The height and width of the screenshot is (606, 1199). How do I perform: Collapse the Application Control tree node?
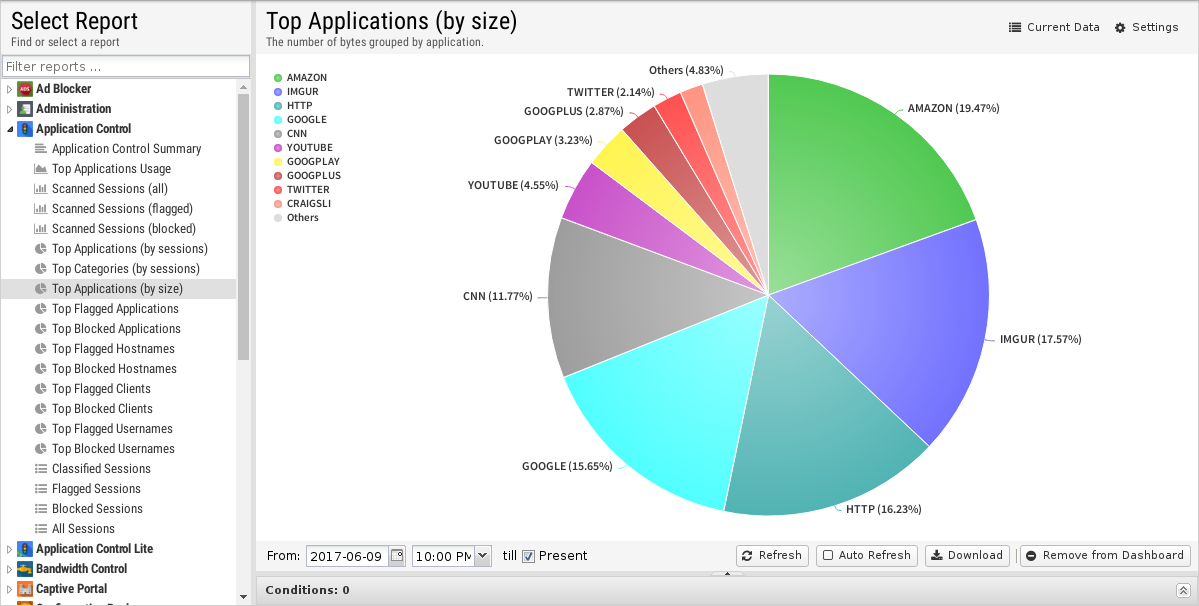click(x=9, y=128)
